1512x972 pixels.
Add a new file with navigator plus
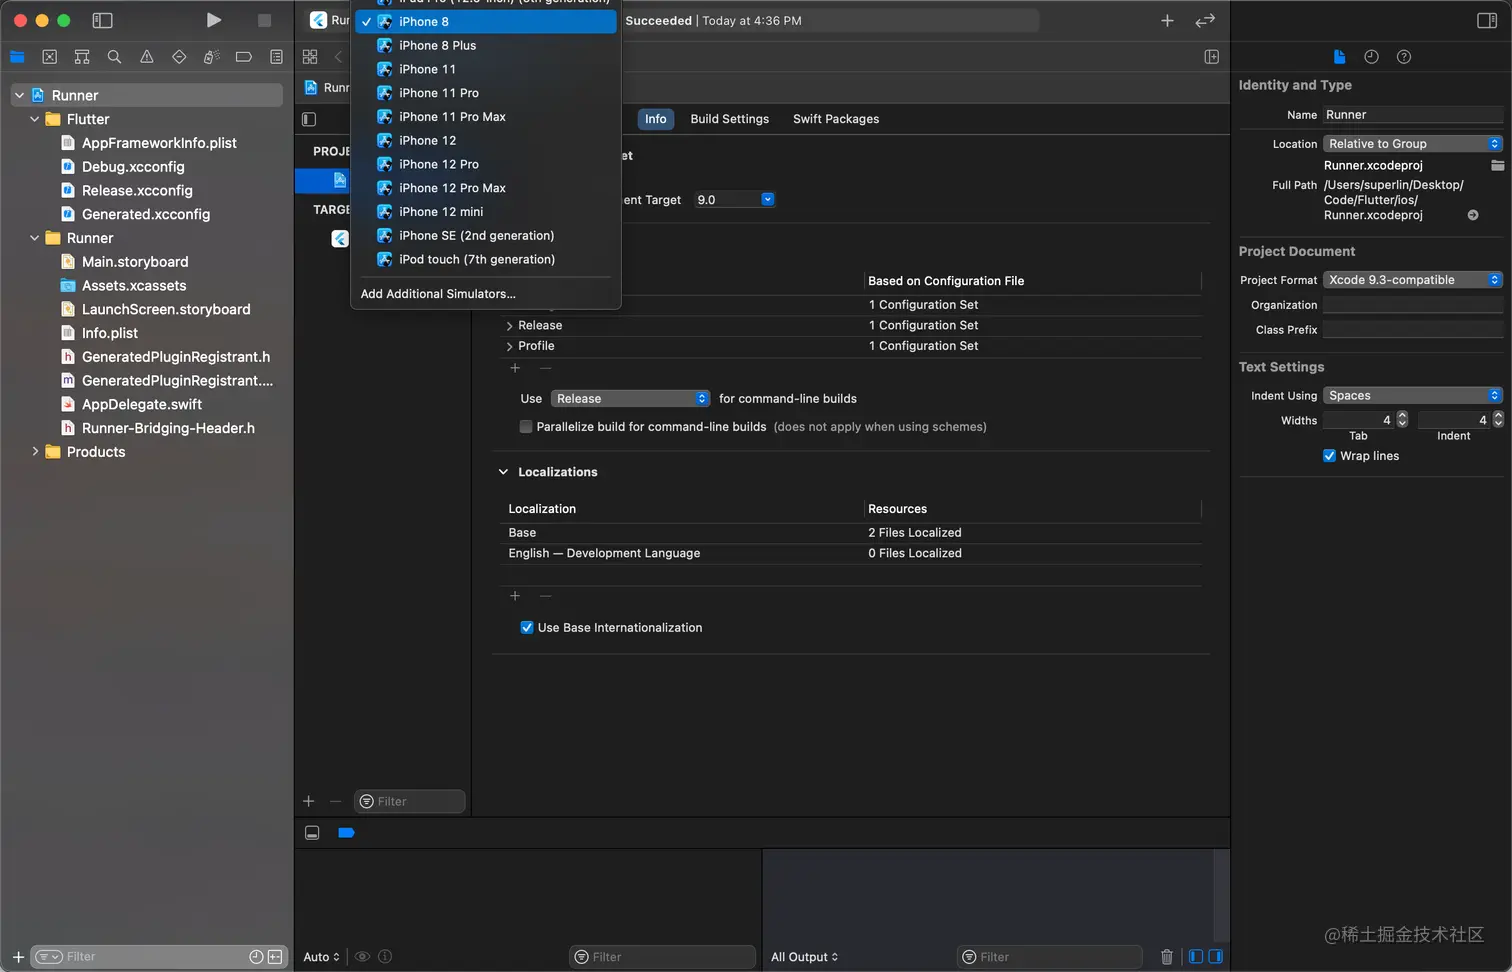click(x=18, y=957)
